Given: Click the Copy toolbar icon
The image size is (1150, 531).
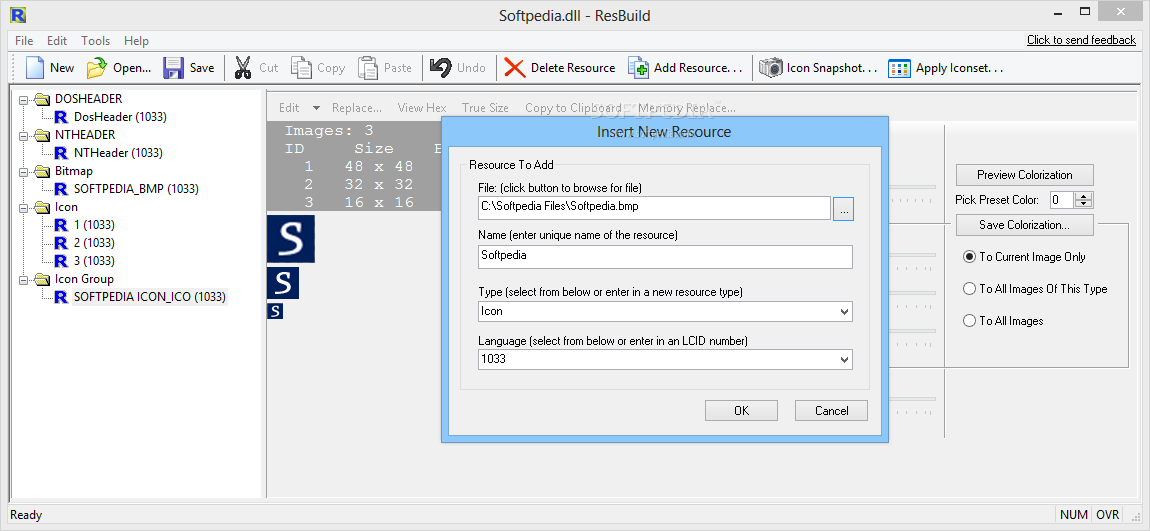Looking at the screenshot, I should click(301, 68).
